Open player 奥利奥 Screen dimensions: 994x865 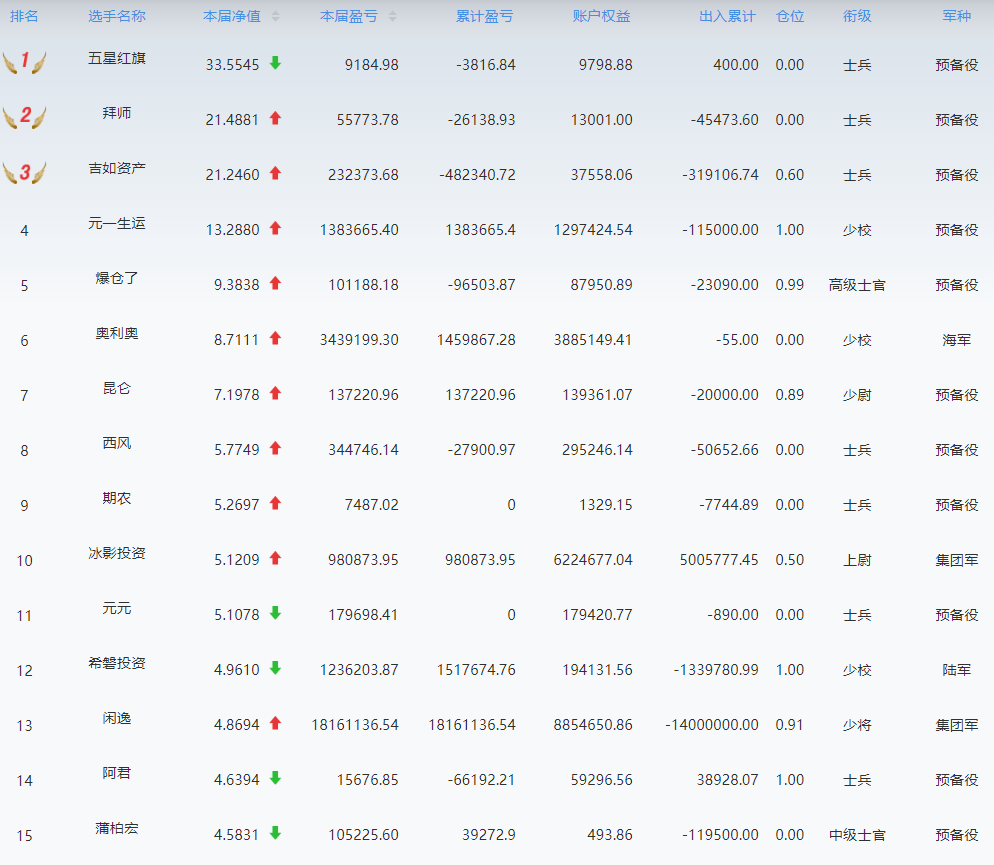pyautogui.click(x=117, y=333)
